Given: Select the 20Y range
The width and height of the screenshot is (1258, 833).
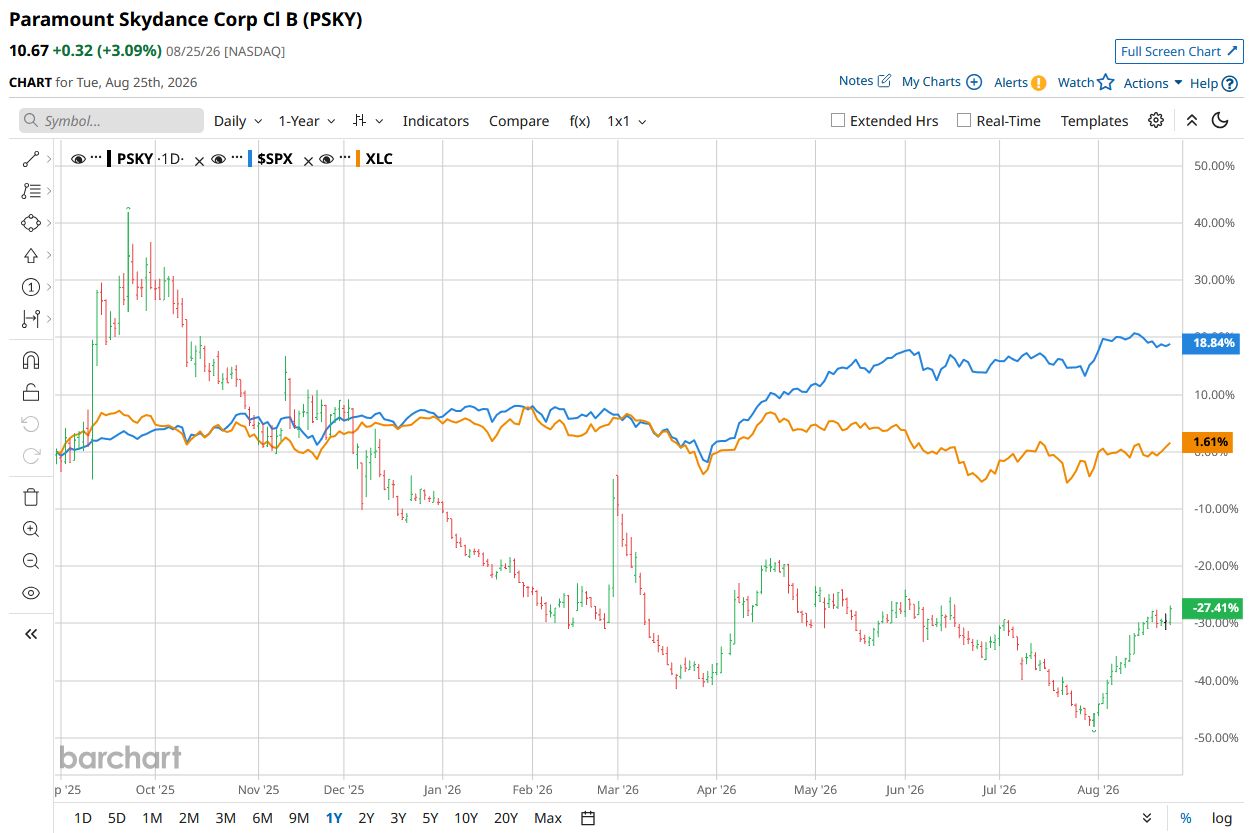Looking at the screenshot, I should (x=506, y=818).
